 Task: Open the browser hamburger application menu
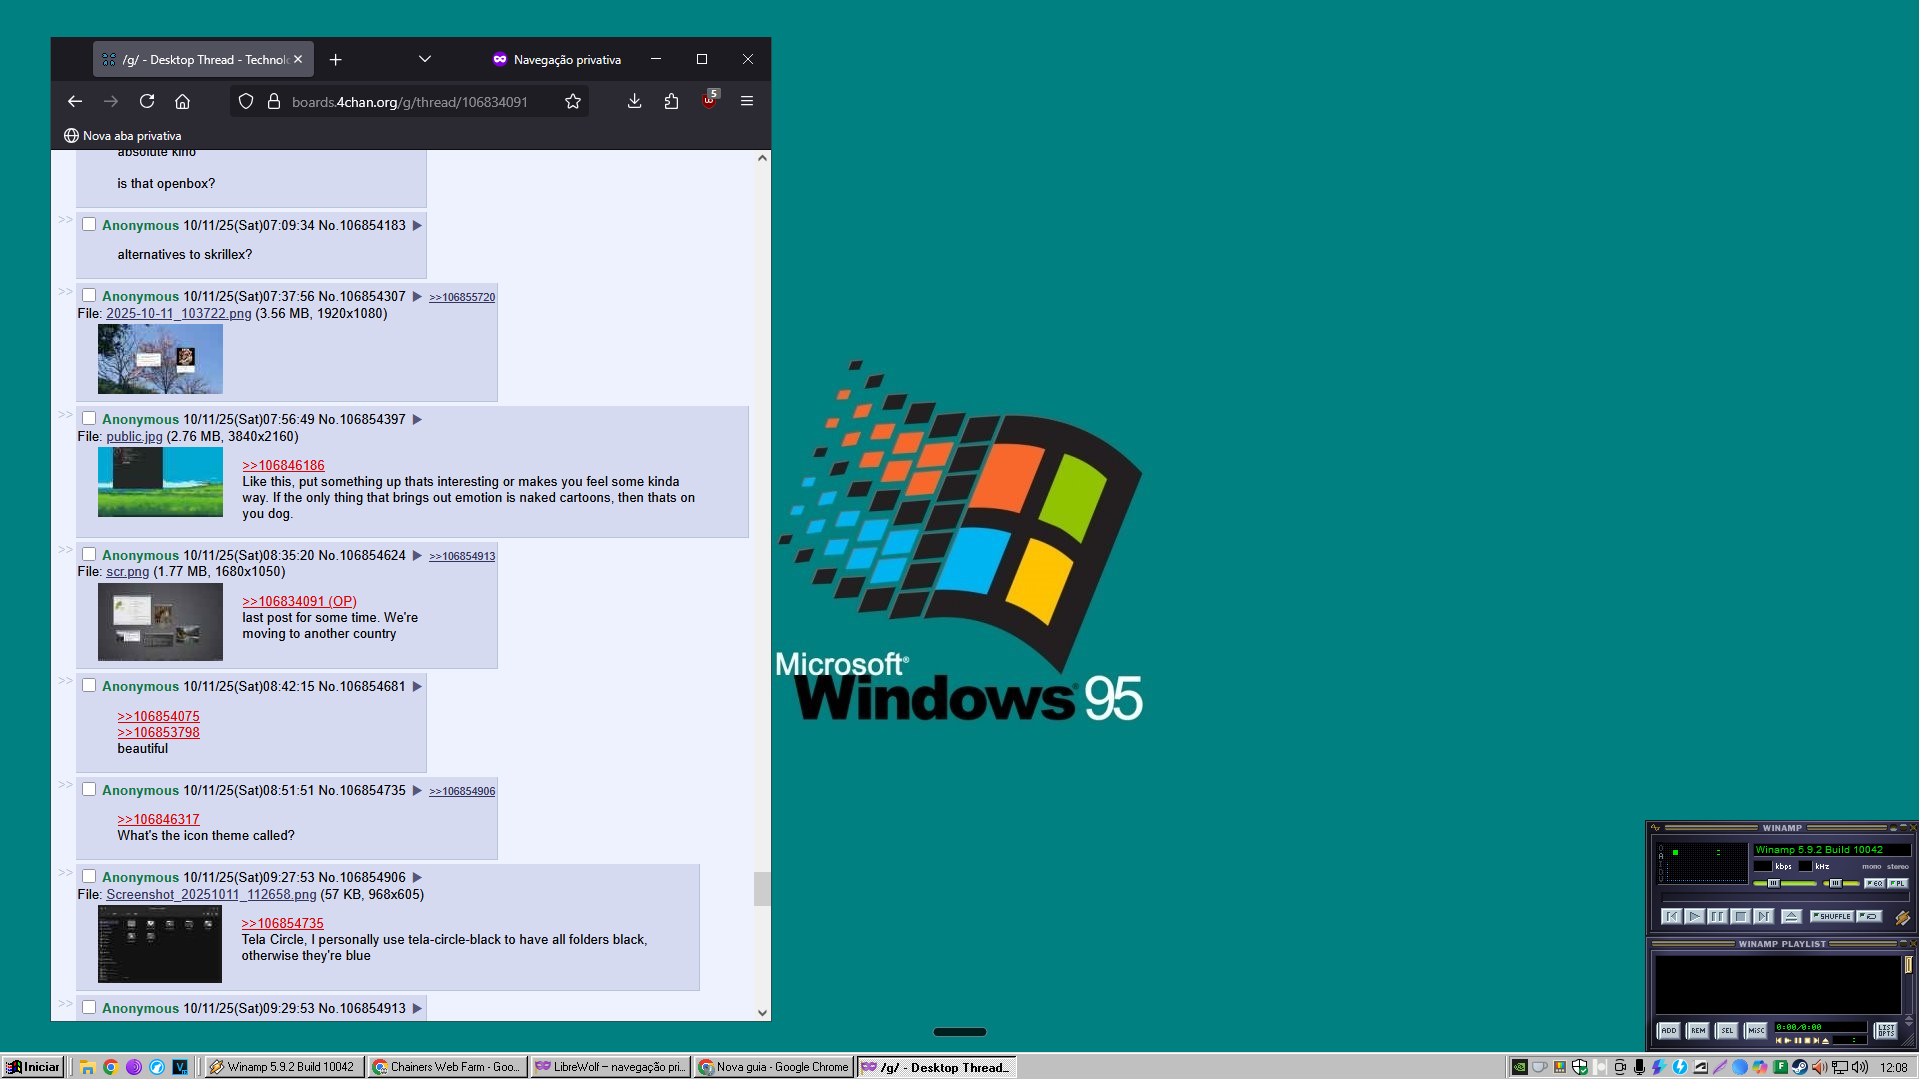pos(747,101)
